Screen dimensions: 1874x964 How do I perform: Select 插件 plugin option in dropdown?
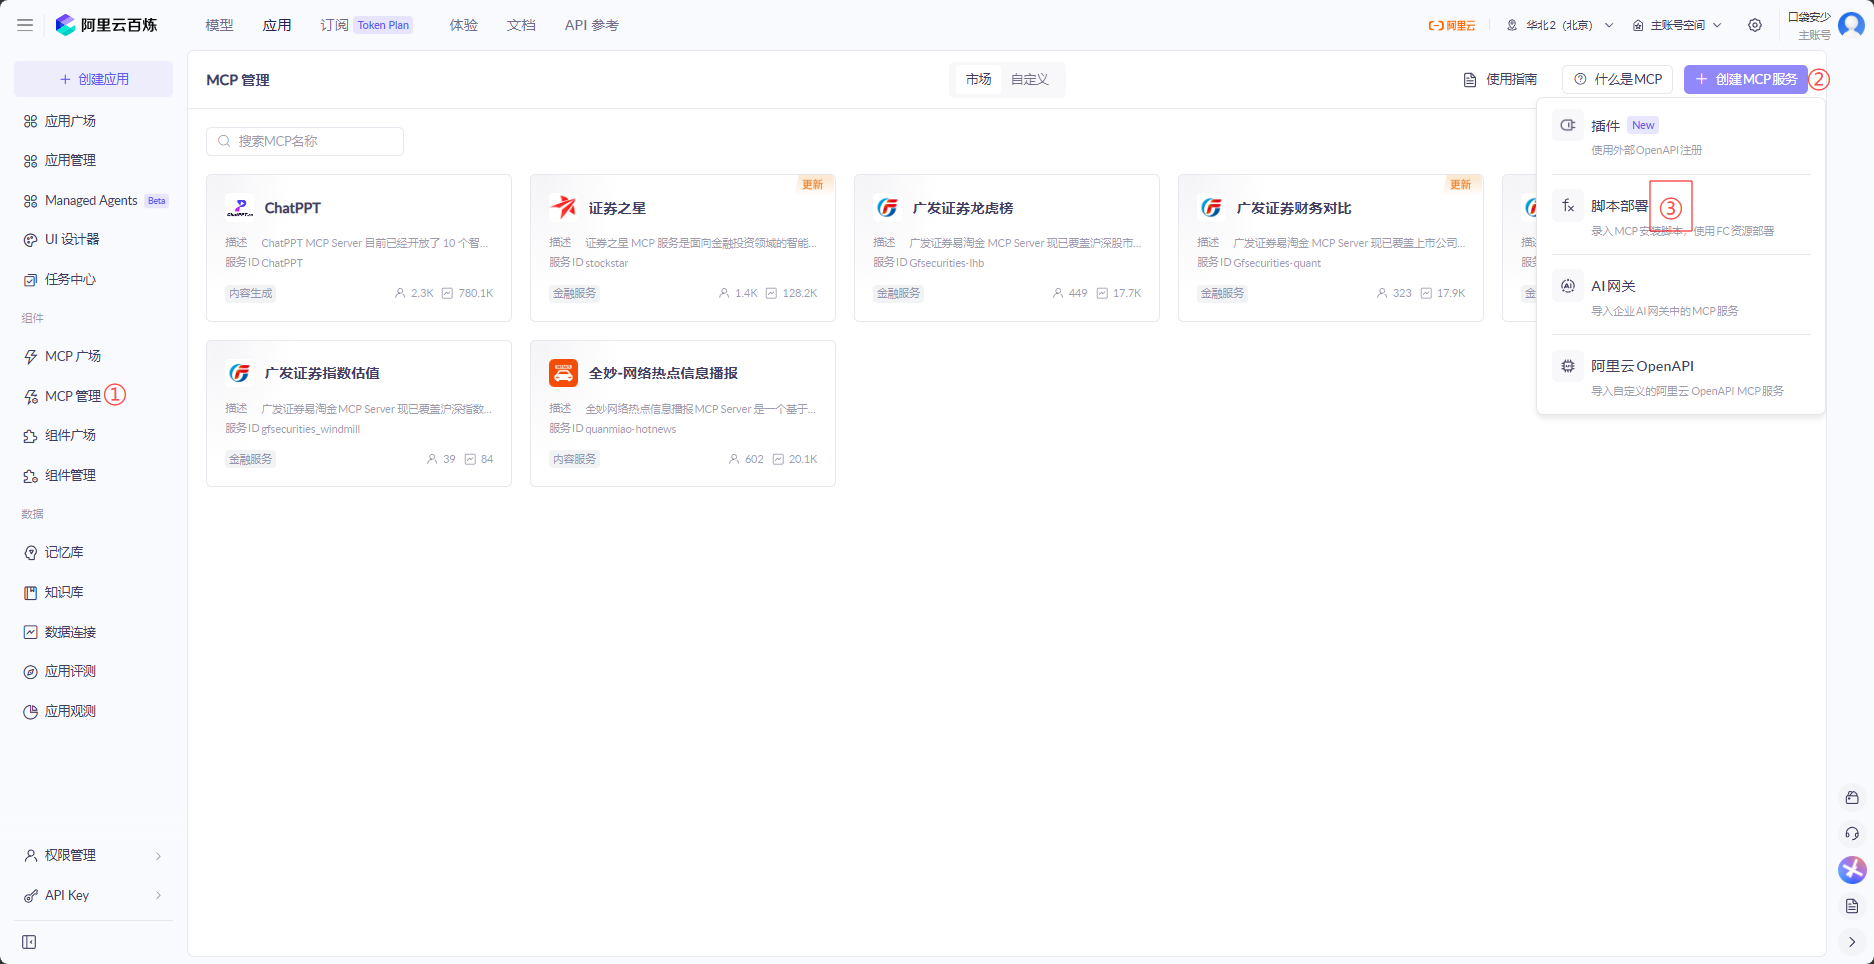pos(1681,135)
